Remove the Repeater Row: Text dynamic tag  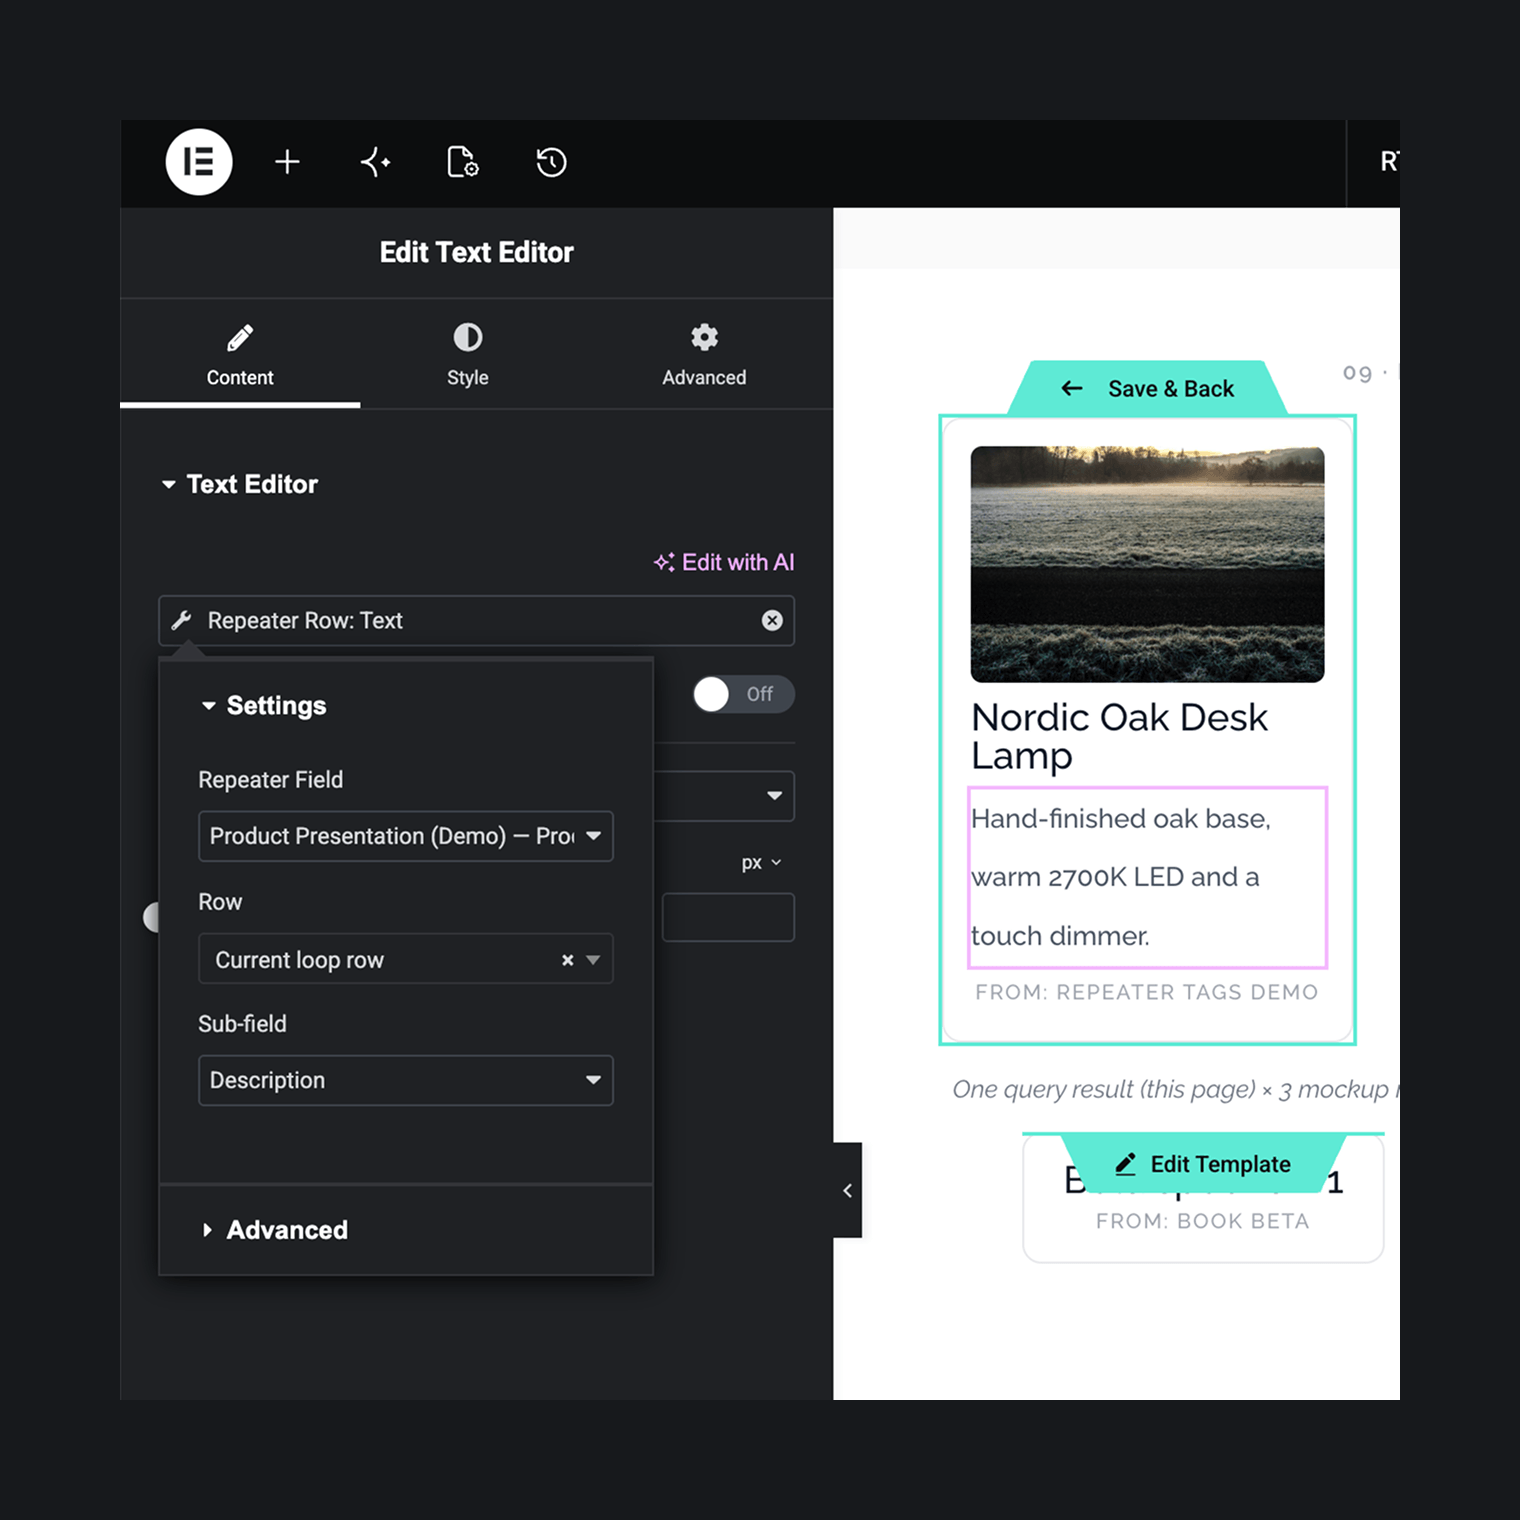(772, 620)
